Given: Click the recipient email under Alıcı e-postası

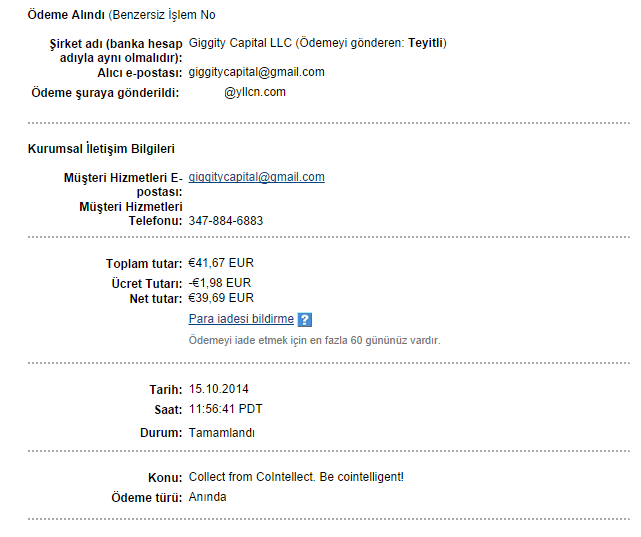Looking at the screenshot, I should 256,72.
